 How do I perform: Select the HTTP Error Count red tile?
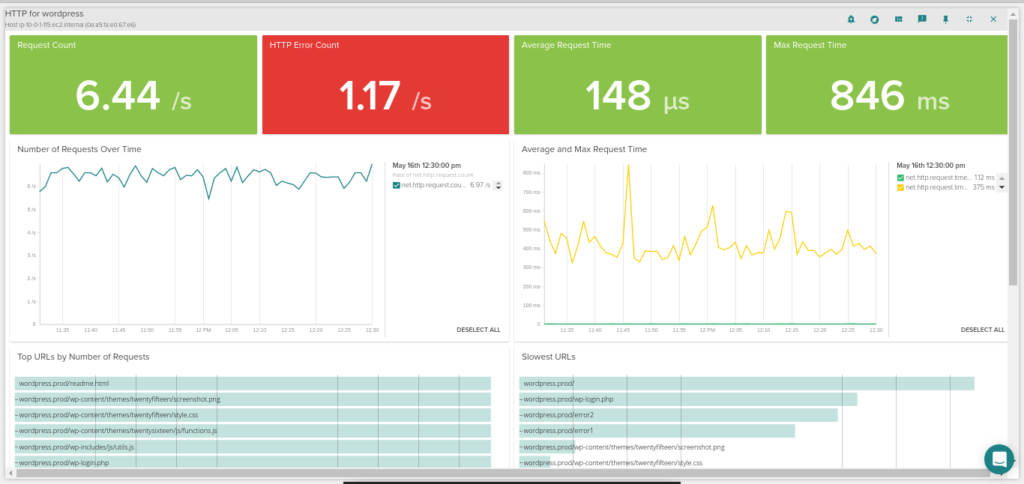pos(385,85)
